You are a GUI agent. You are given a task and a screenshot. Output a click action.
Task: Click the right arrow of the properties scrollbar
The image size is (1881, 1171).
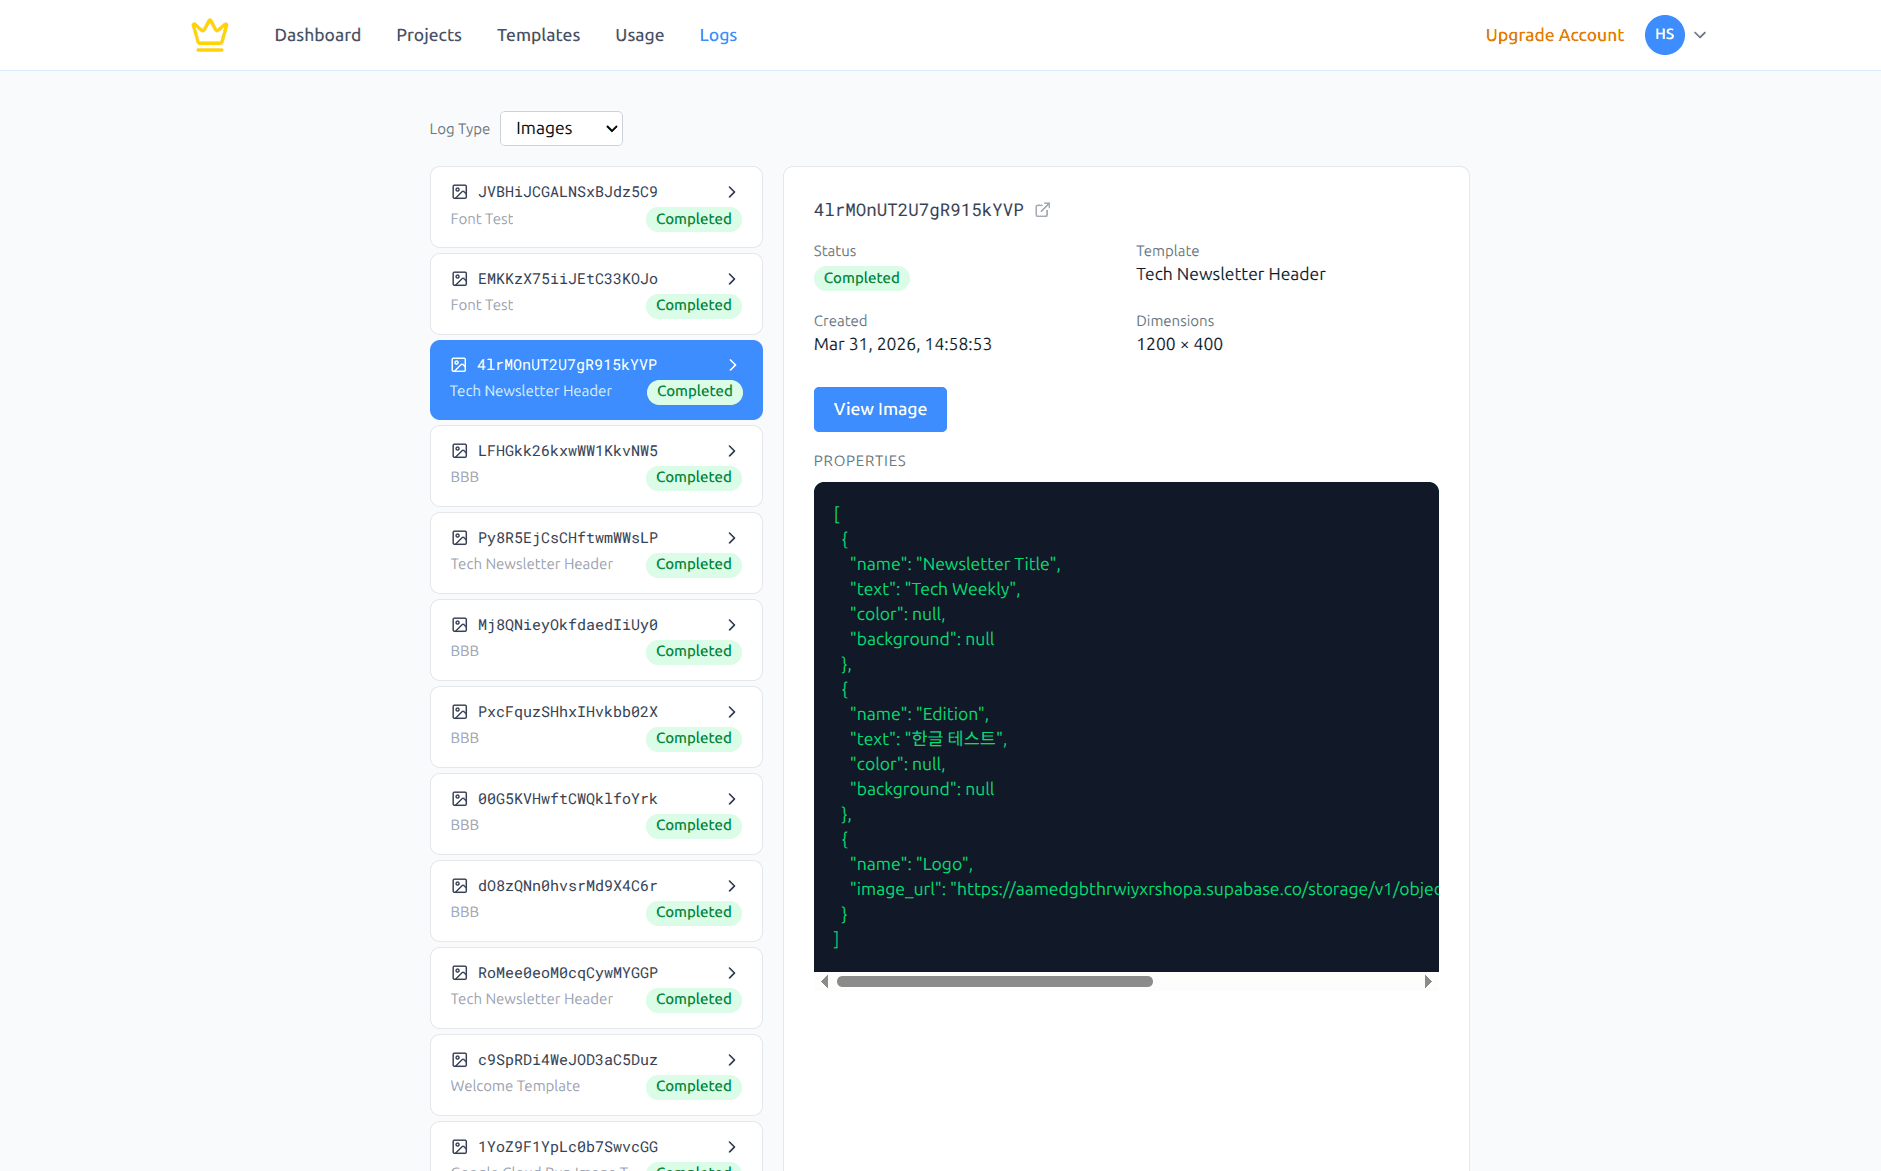click(x=1429, y=982)
